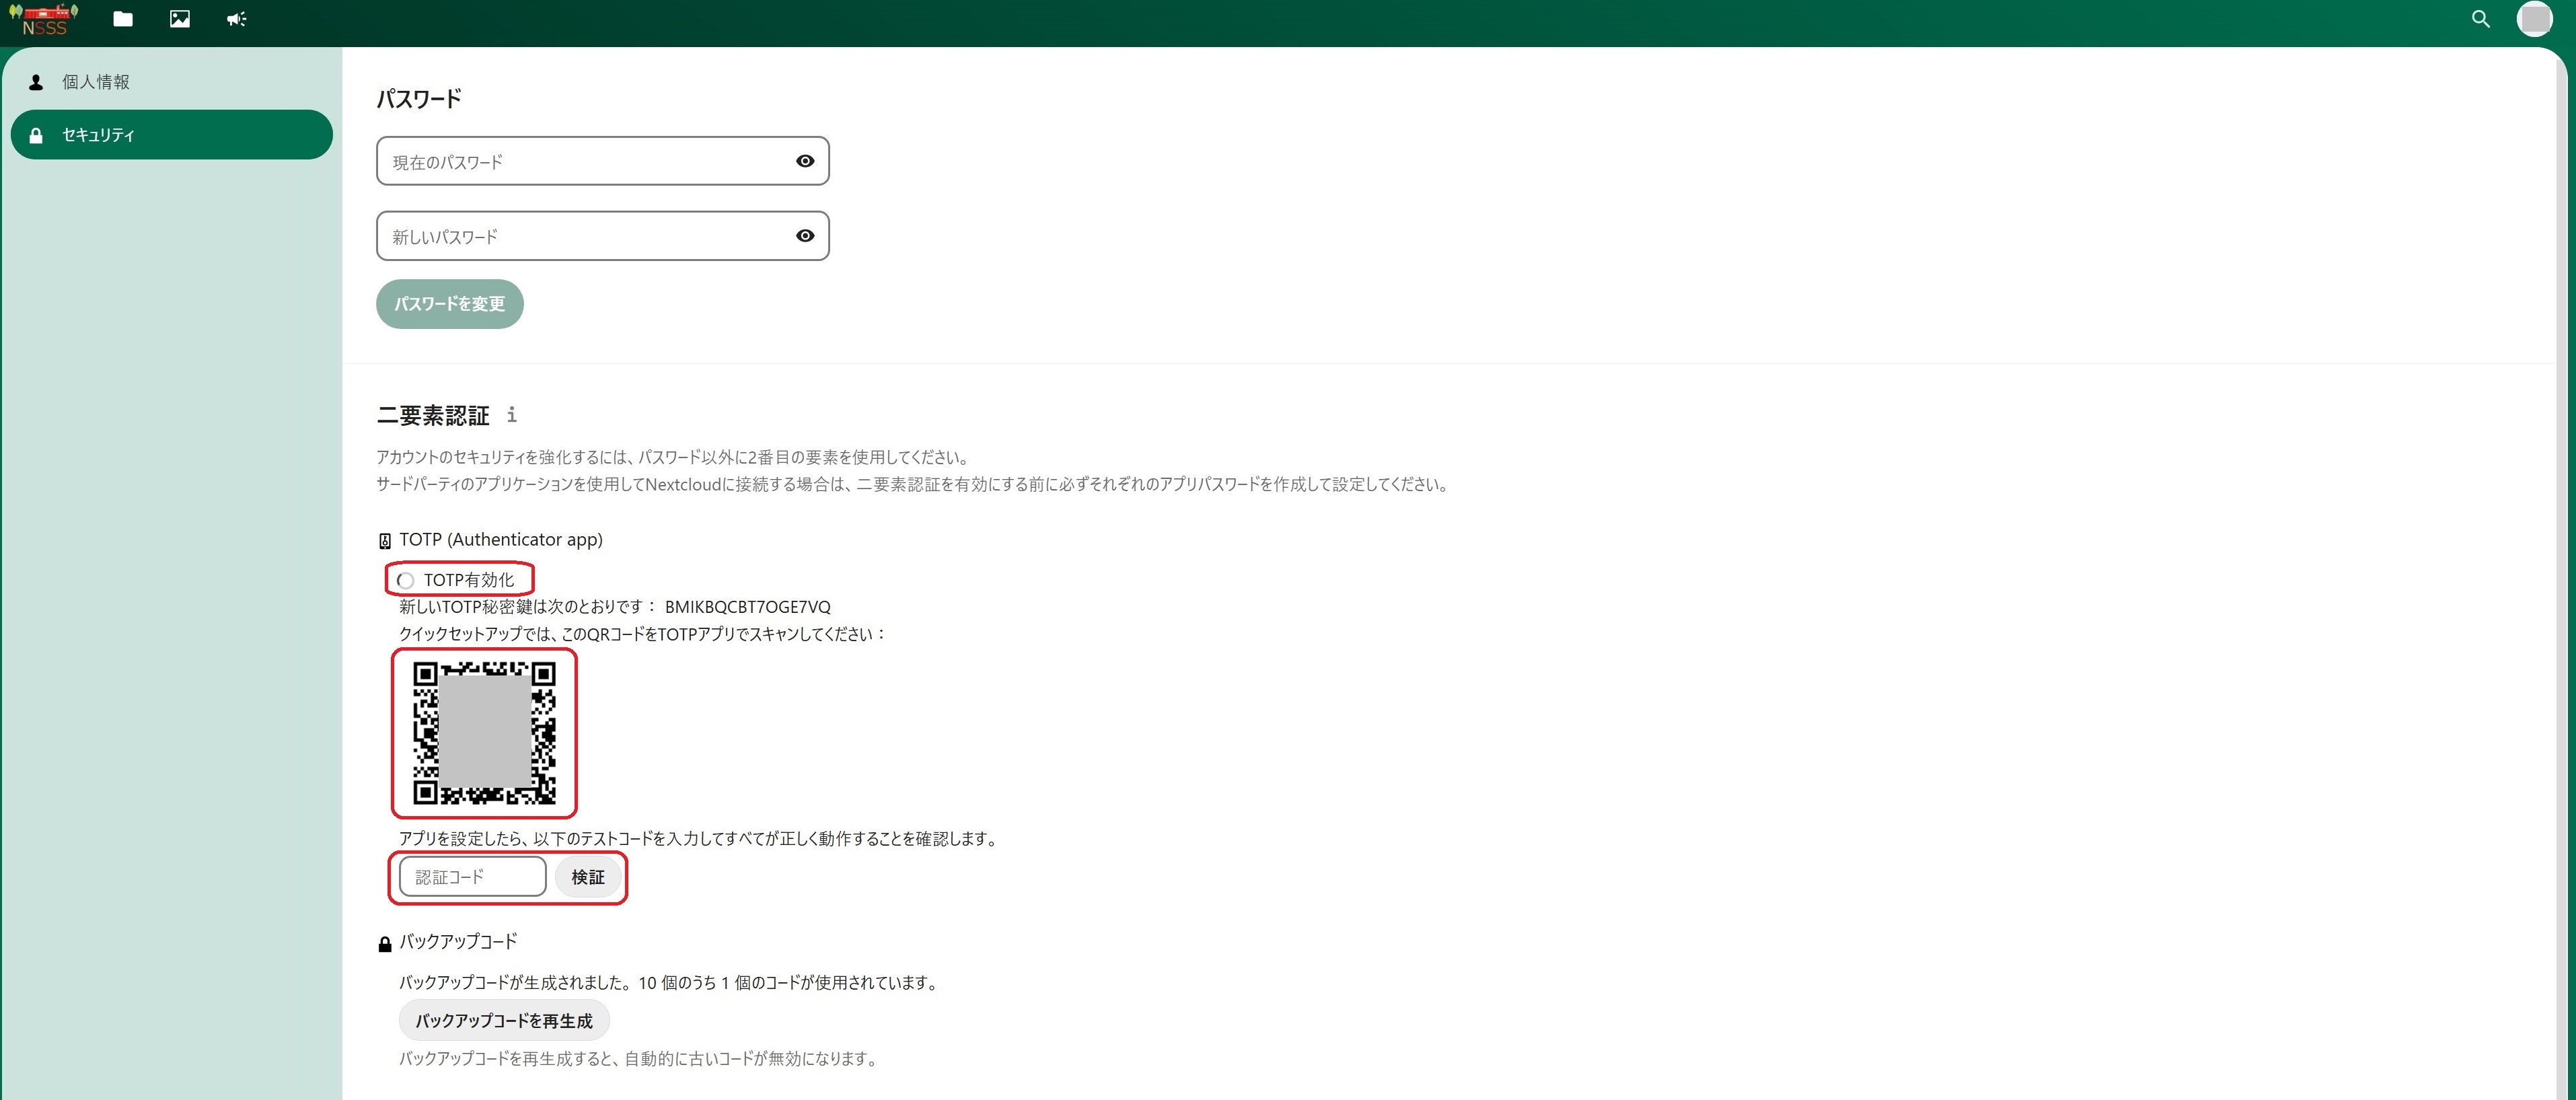Click the TOTP QR code image
The width and height of the screenshot is (2576, 1100).
[x=484, y=733]
